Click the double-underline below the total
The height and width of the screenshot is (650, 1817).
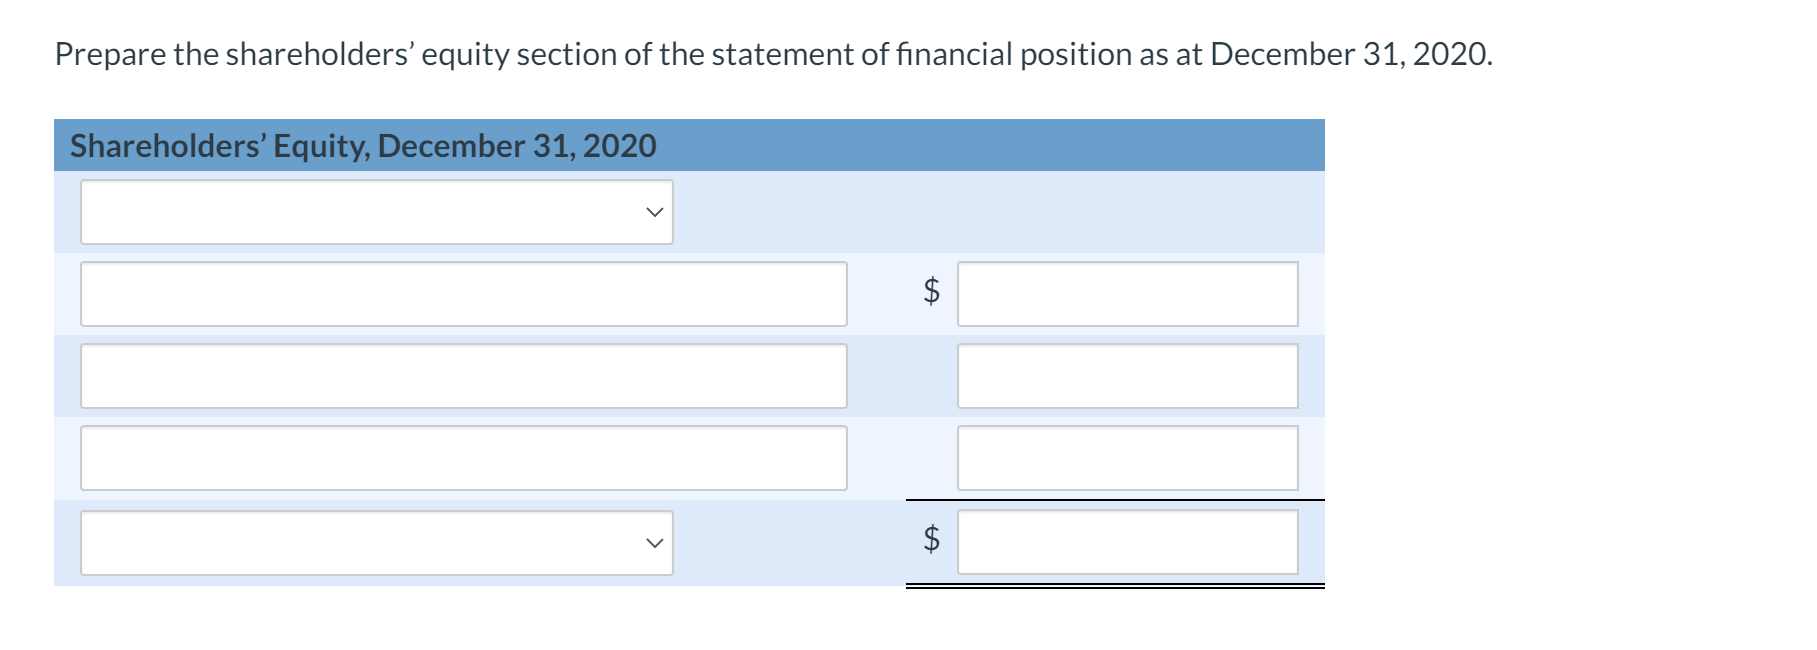[x=1115, y=587]
